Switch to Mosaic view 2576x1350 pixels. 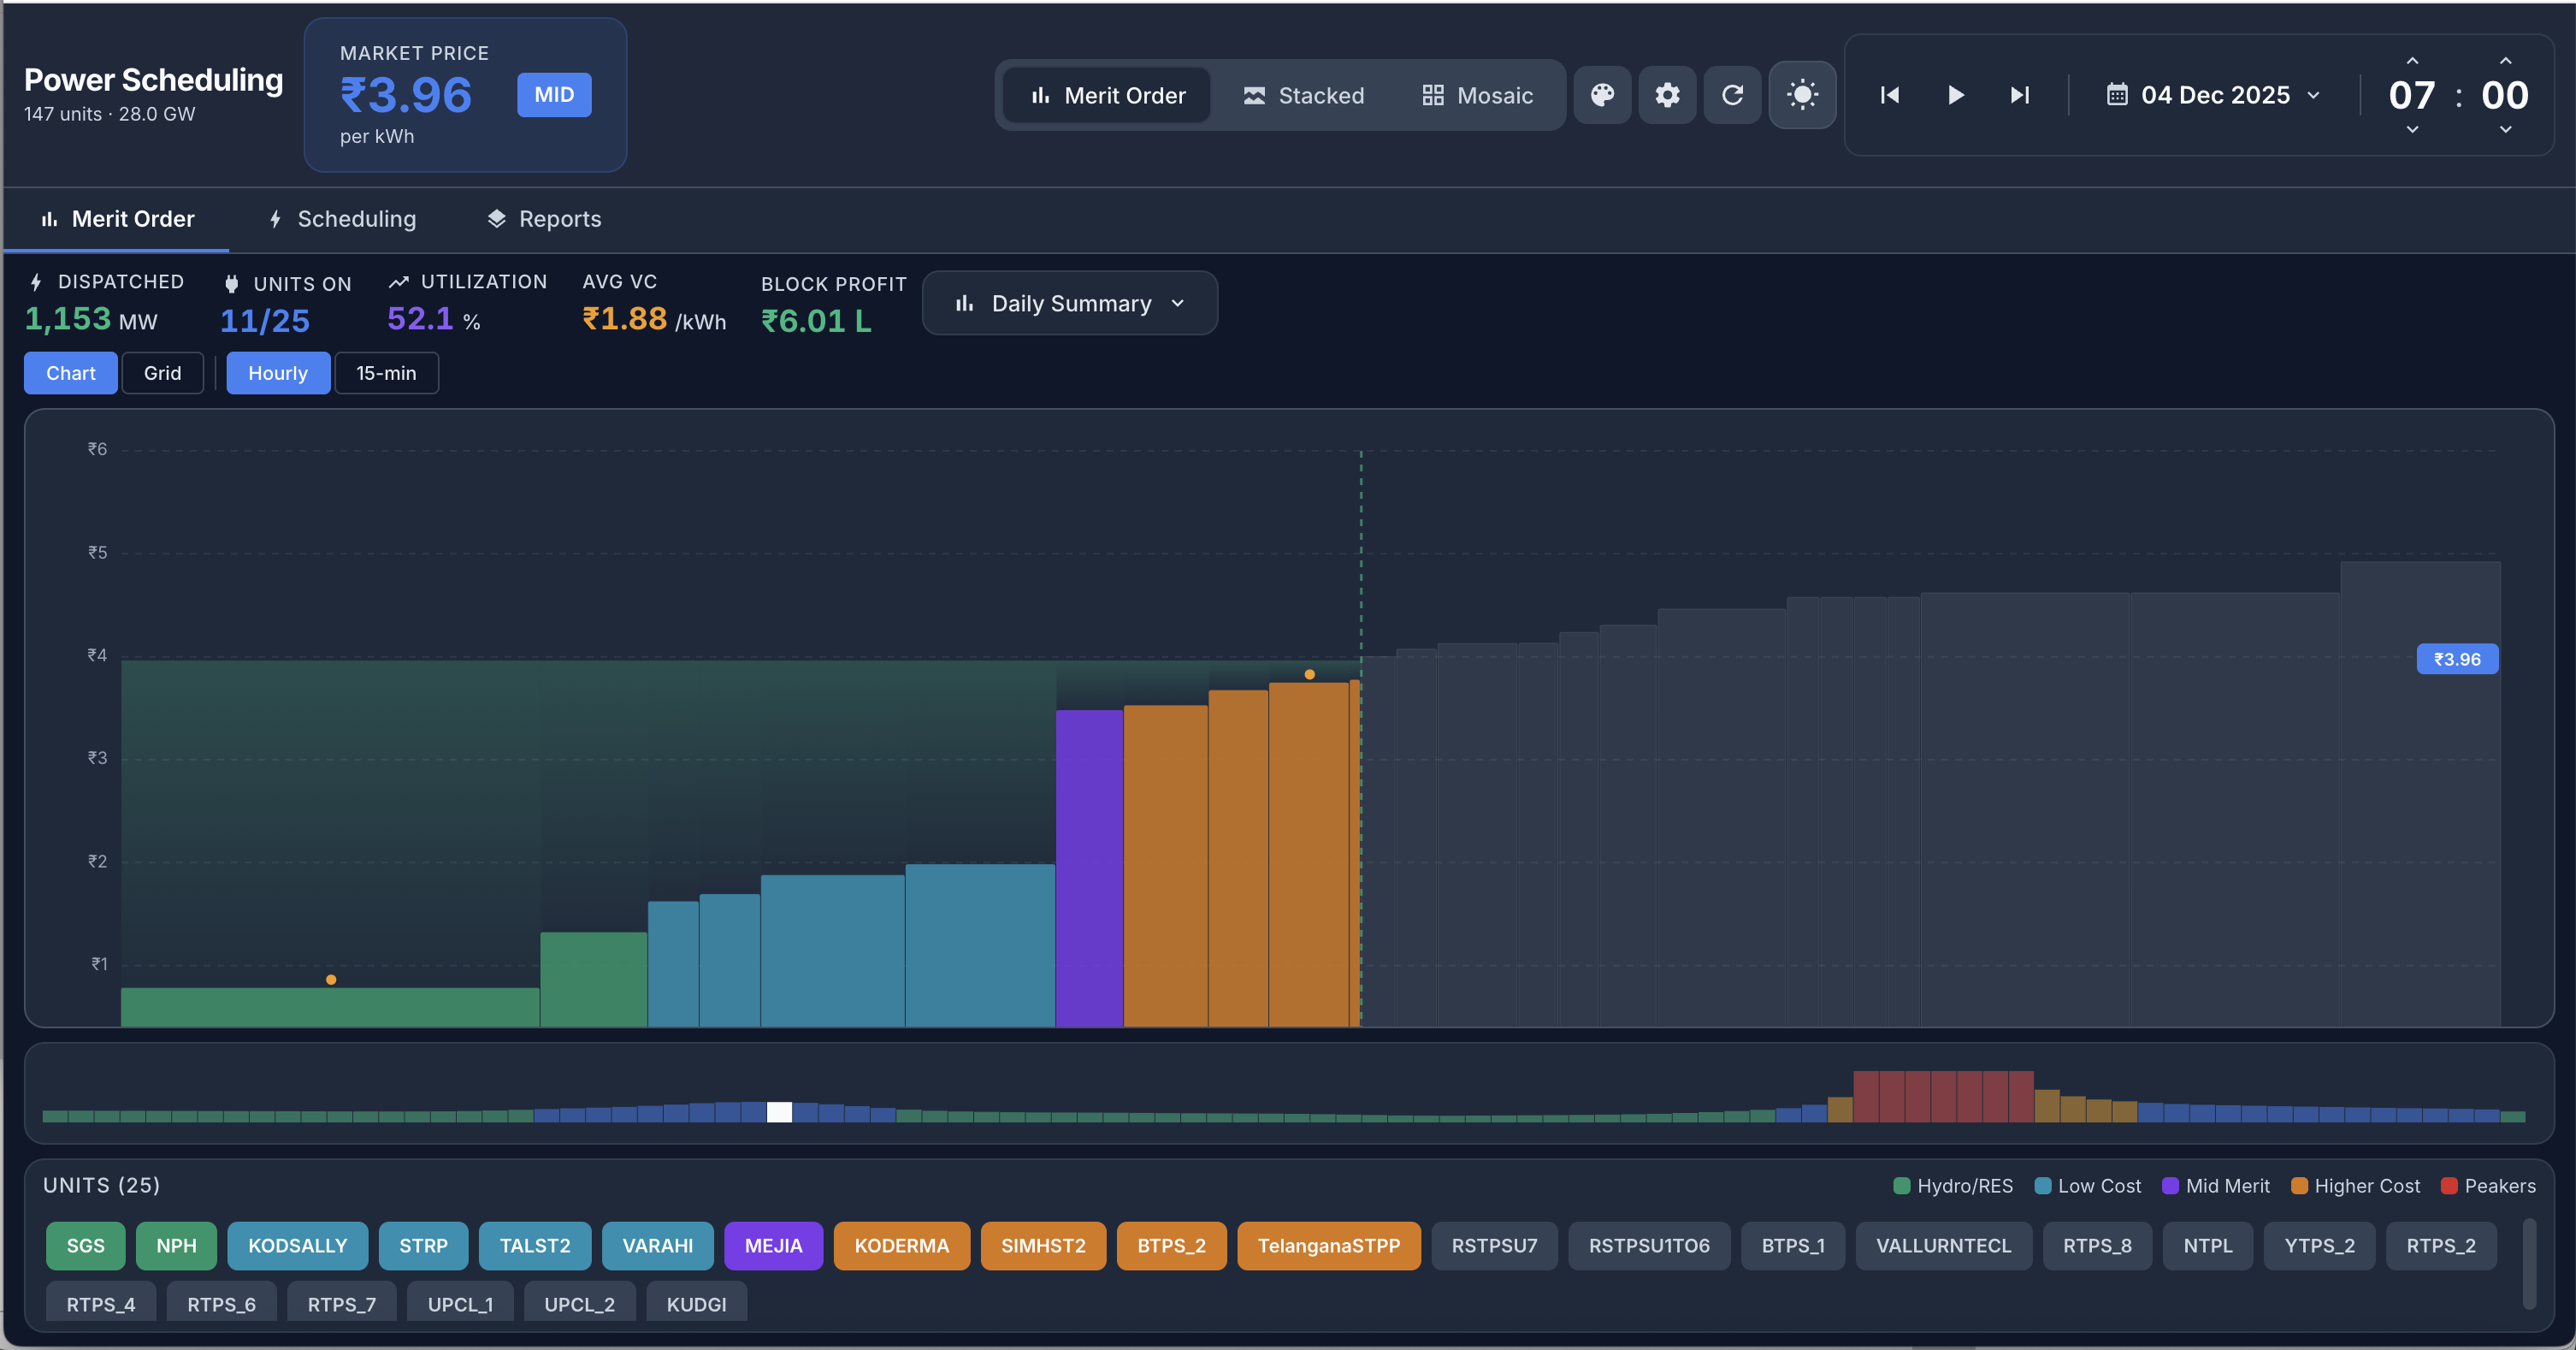pyautogui.click(x=1477, y=96)
